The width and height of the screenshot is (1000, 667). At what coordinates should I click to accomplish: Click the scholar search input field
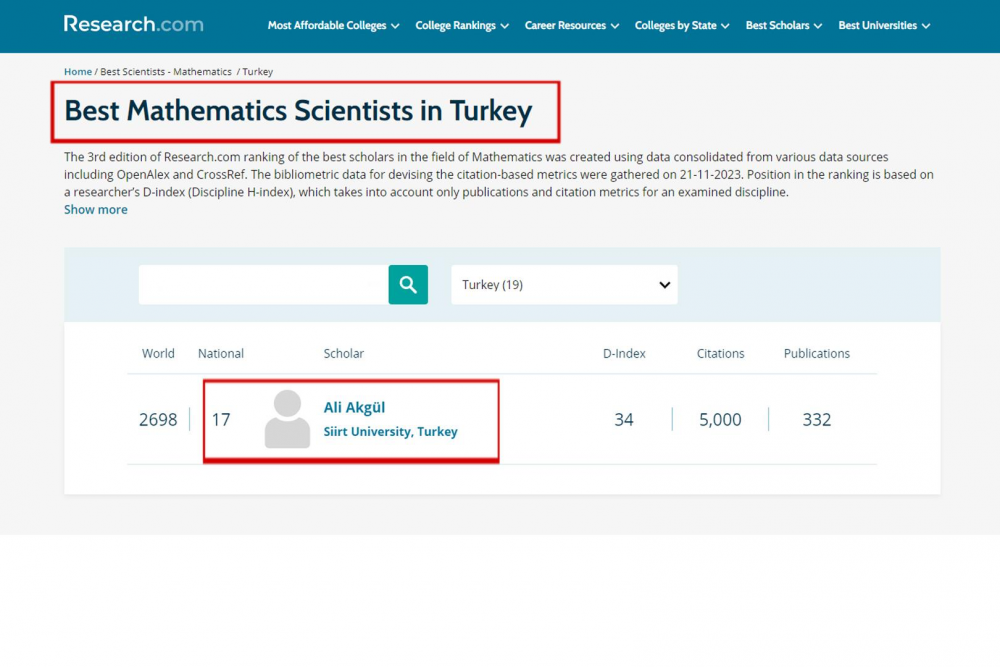click(x=263, y=285)
